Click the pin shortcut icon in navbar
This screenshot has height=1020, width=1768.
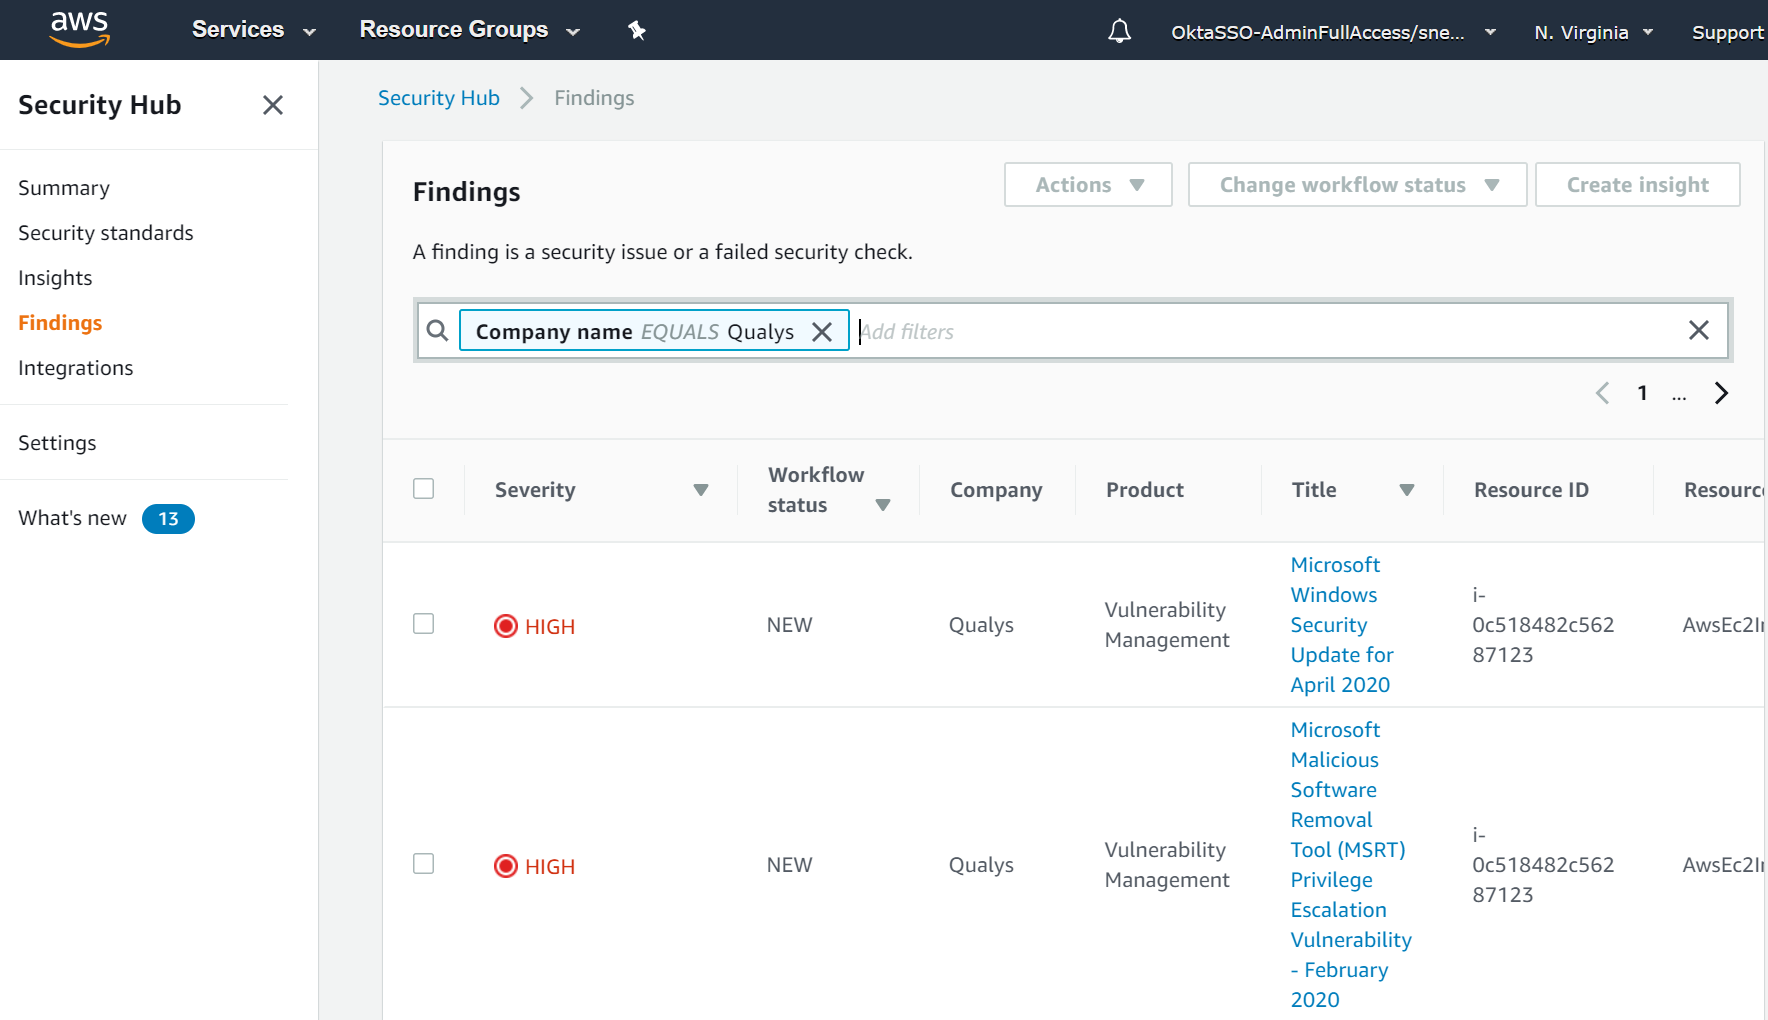click(637, 30)
